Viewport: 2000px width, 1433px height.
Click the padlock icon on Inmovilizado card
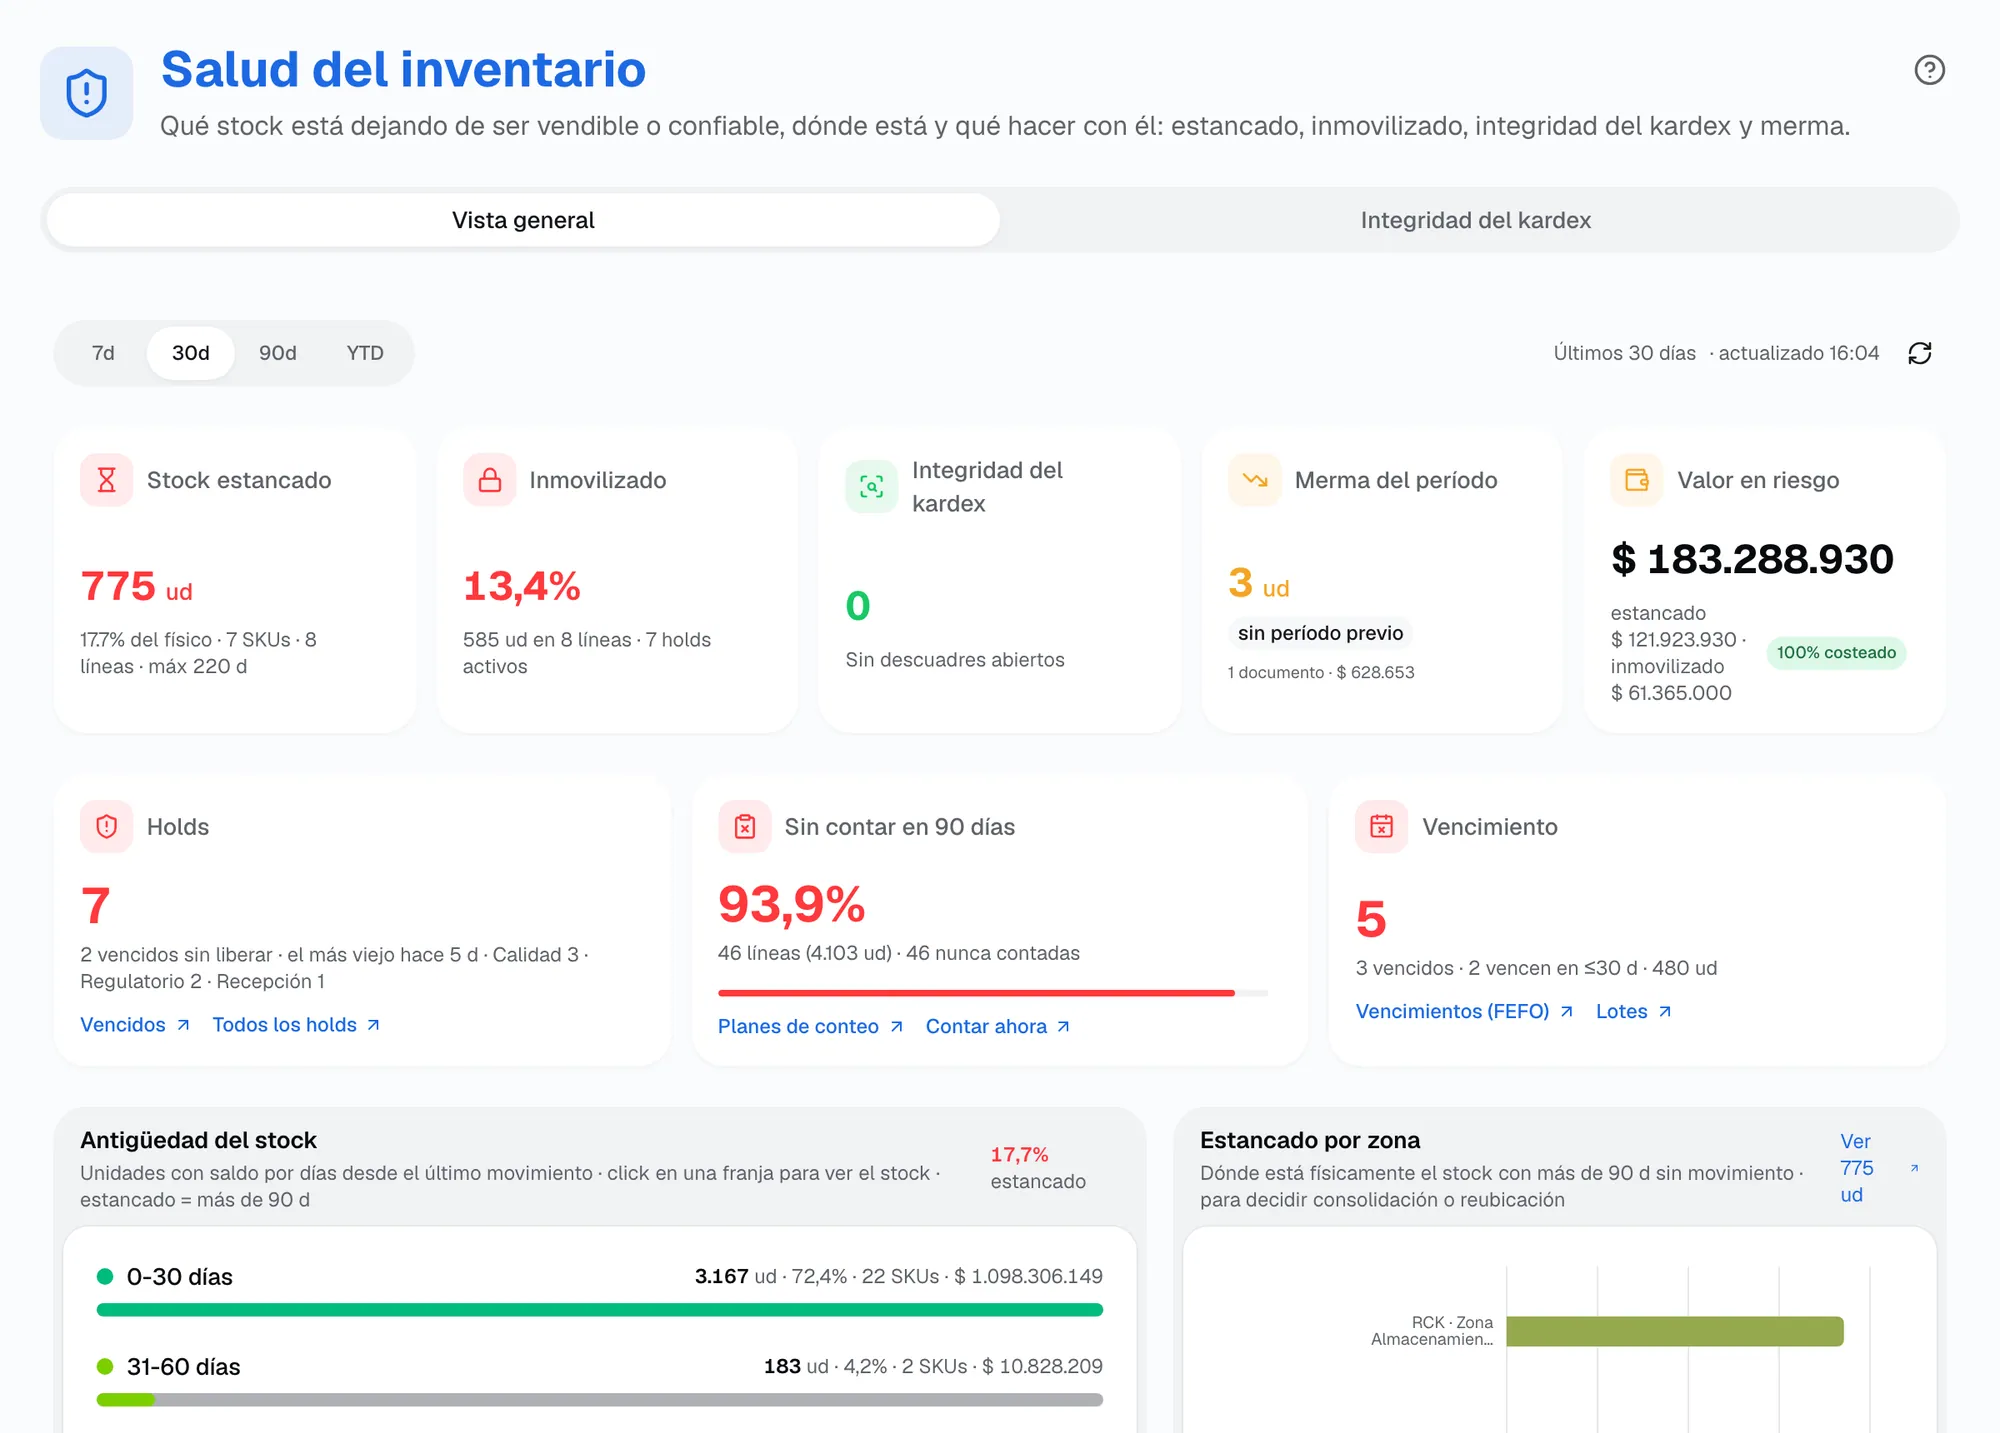tap(489, 480)
